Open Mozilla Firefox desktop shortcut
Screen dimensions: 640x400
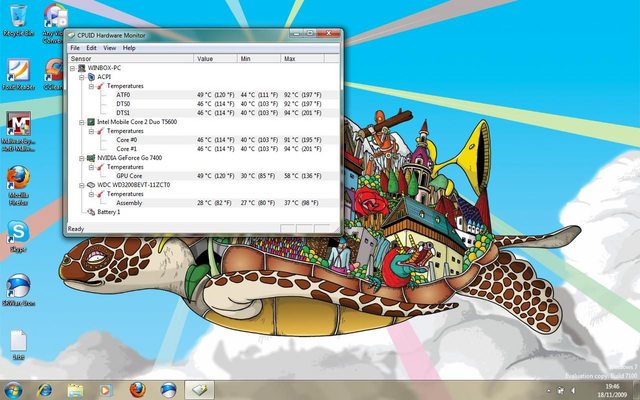[18, 186]
